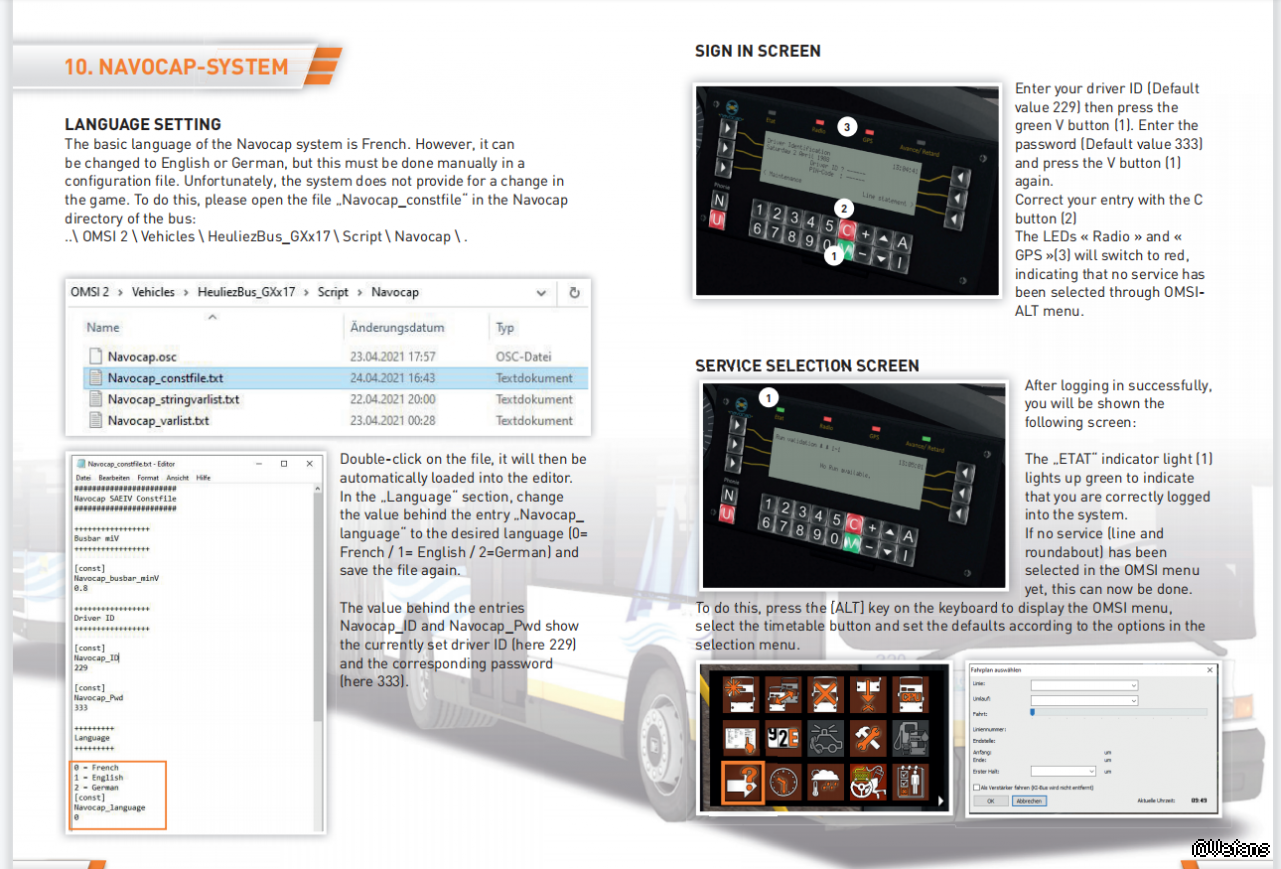Click the Vehicles folder in the breadcrumb path
Viewport: 1281px width, 869px height.
pos(153,292)
